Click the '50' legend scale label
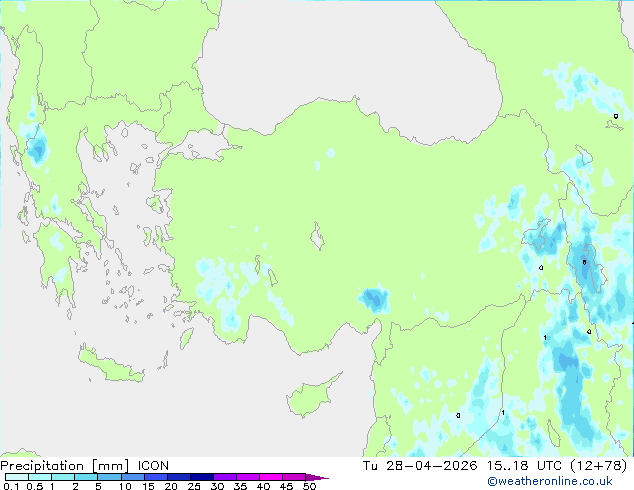Viewport: 634px width, 490px height. [x=309, y=486]
